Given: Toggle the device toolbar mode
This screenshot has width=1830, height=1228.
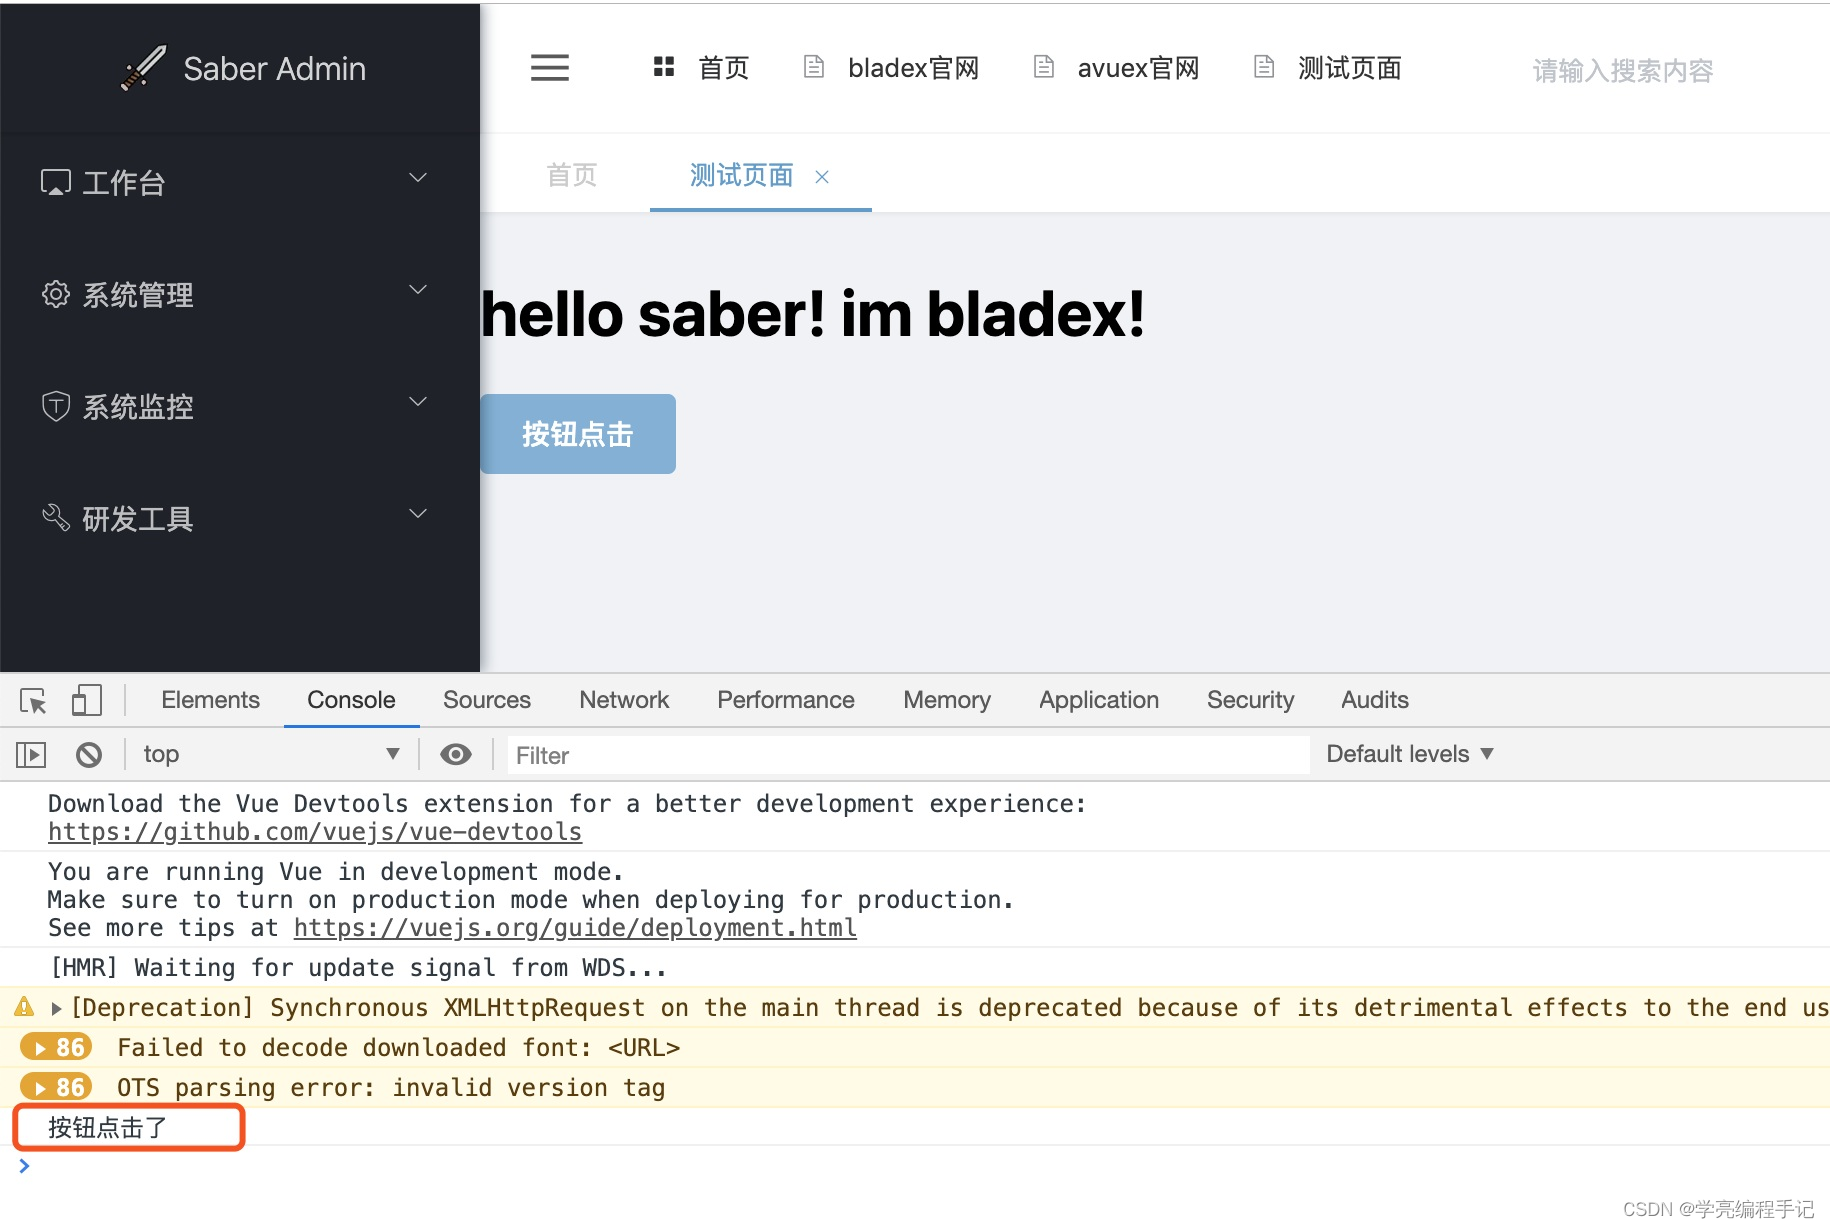Looking at the screenshot, I should tap(87, 700).
